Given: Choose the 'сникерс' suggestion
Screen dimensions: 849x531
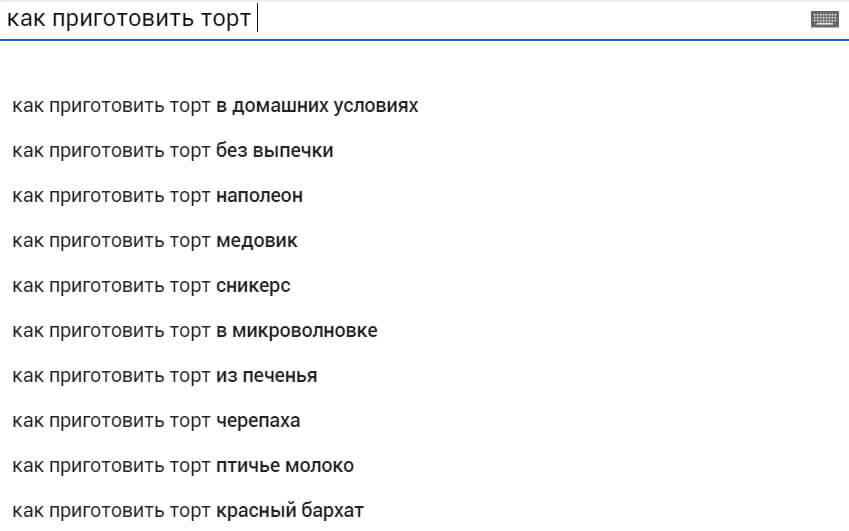Looking at the screenshot, I should 151,286.
